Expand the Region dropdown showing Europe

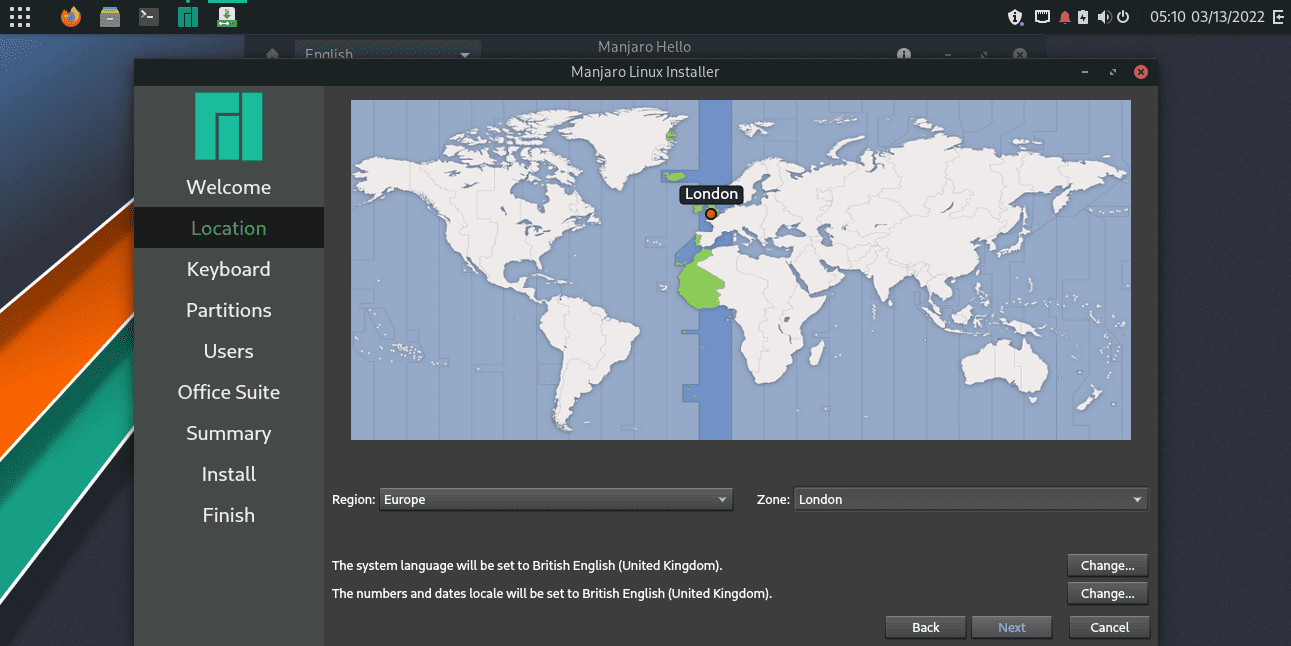(556, 499)
